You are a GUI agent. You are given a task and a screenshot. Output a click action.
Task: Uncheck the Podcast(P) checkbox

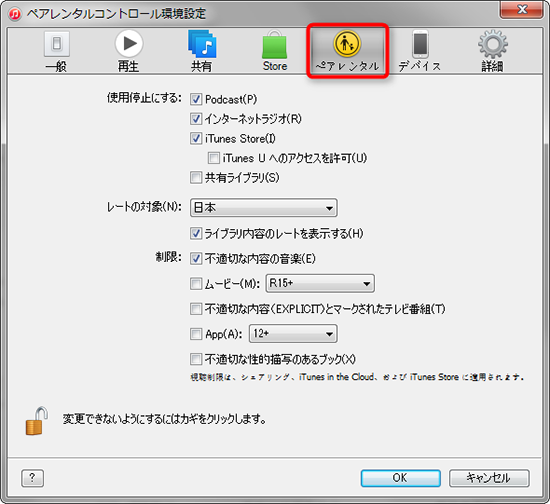(x=196, y=99)
